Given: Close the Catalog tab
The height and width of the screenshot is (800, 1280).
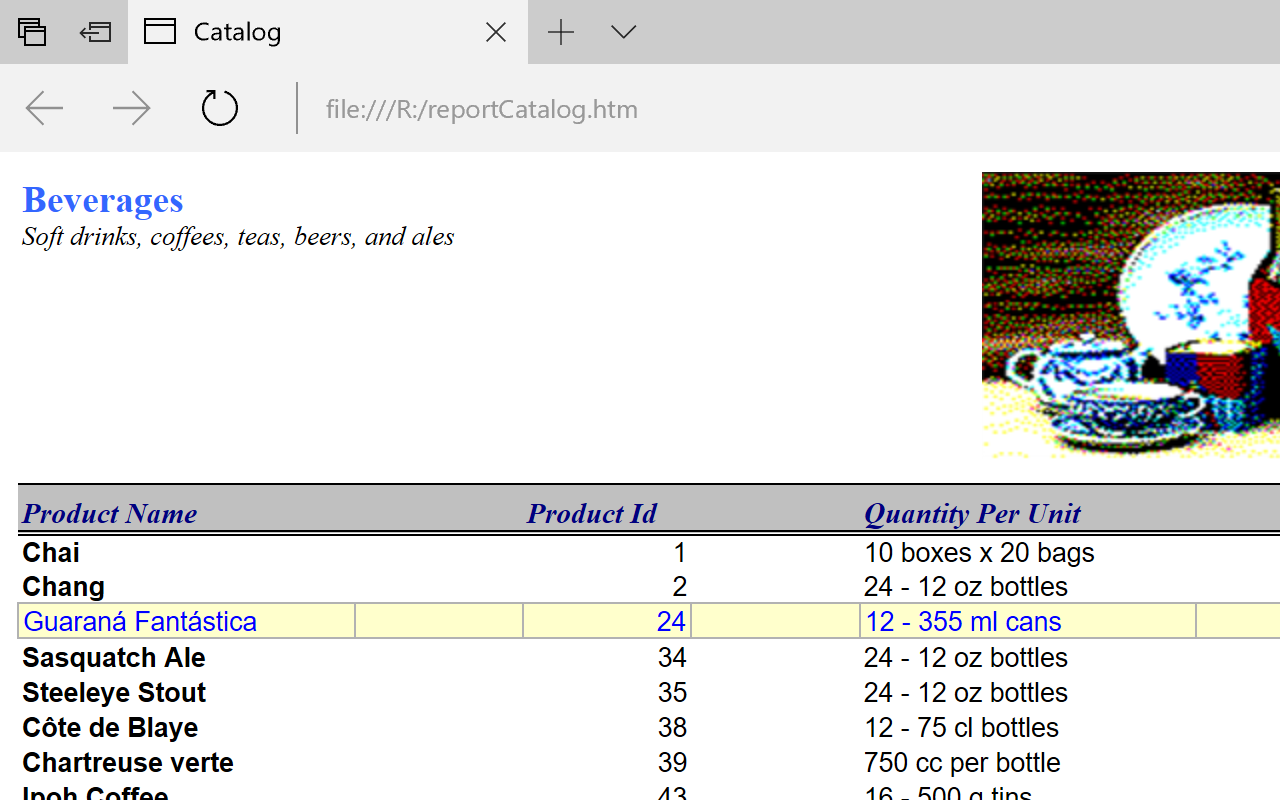Looking at the screenshot, I should click(x=495, y=32).
